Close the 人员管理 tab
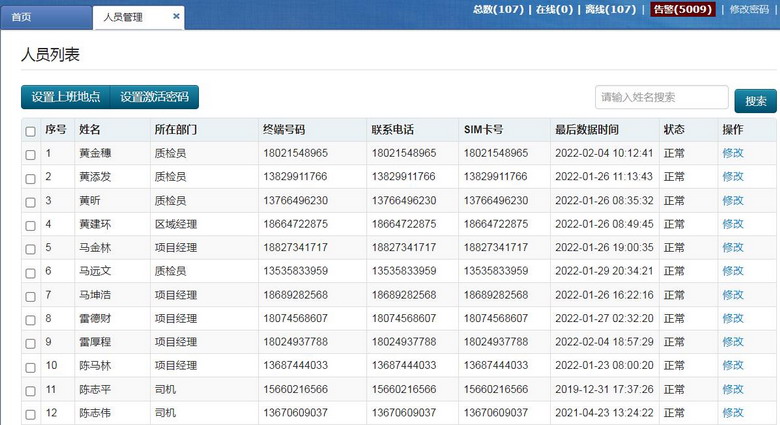The width and height of the screenshot is (780, 425). click(x=176, y=16)
